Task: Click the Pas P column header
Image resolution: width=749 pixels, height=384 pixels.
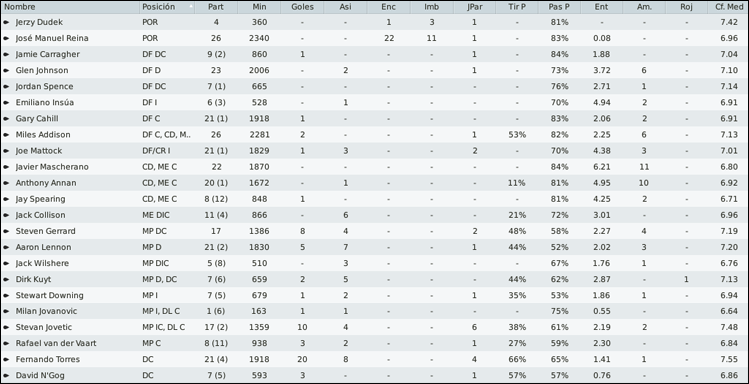Action: click(x=559, y=7)
